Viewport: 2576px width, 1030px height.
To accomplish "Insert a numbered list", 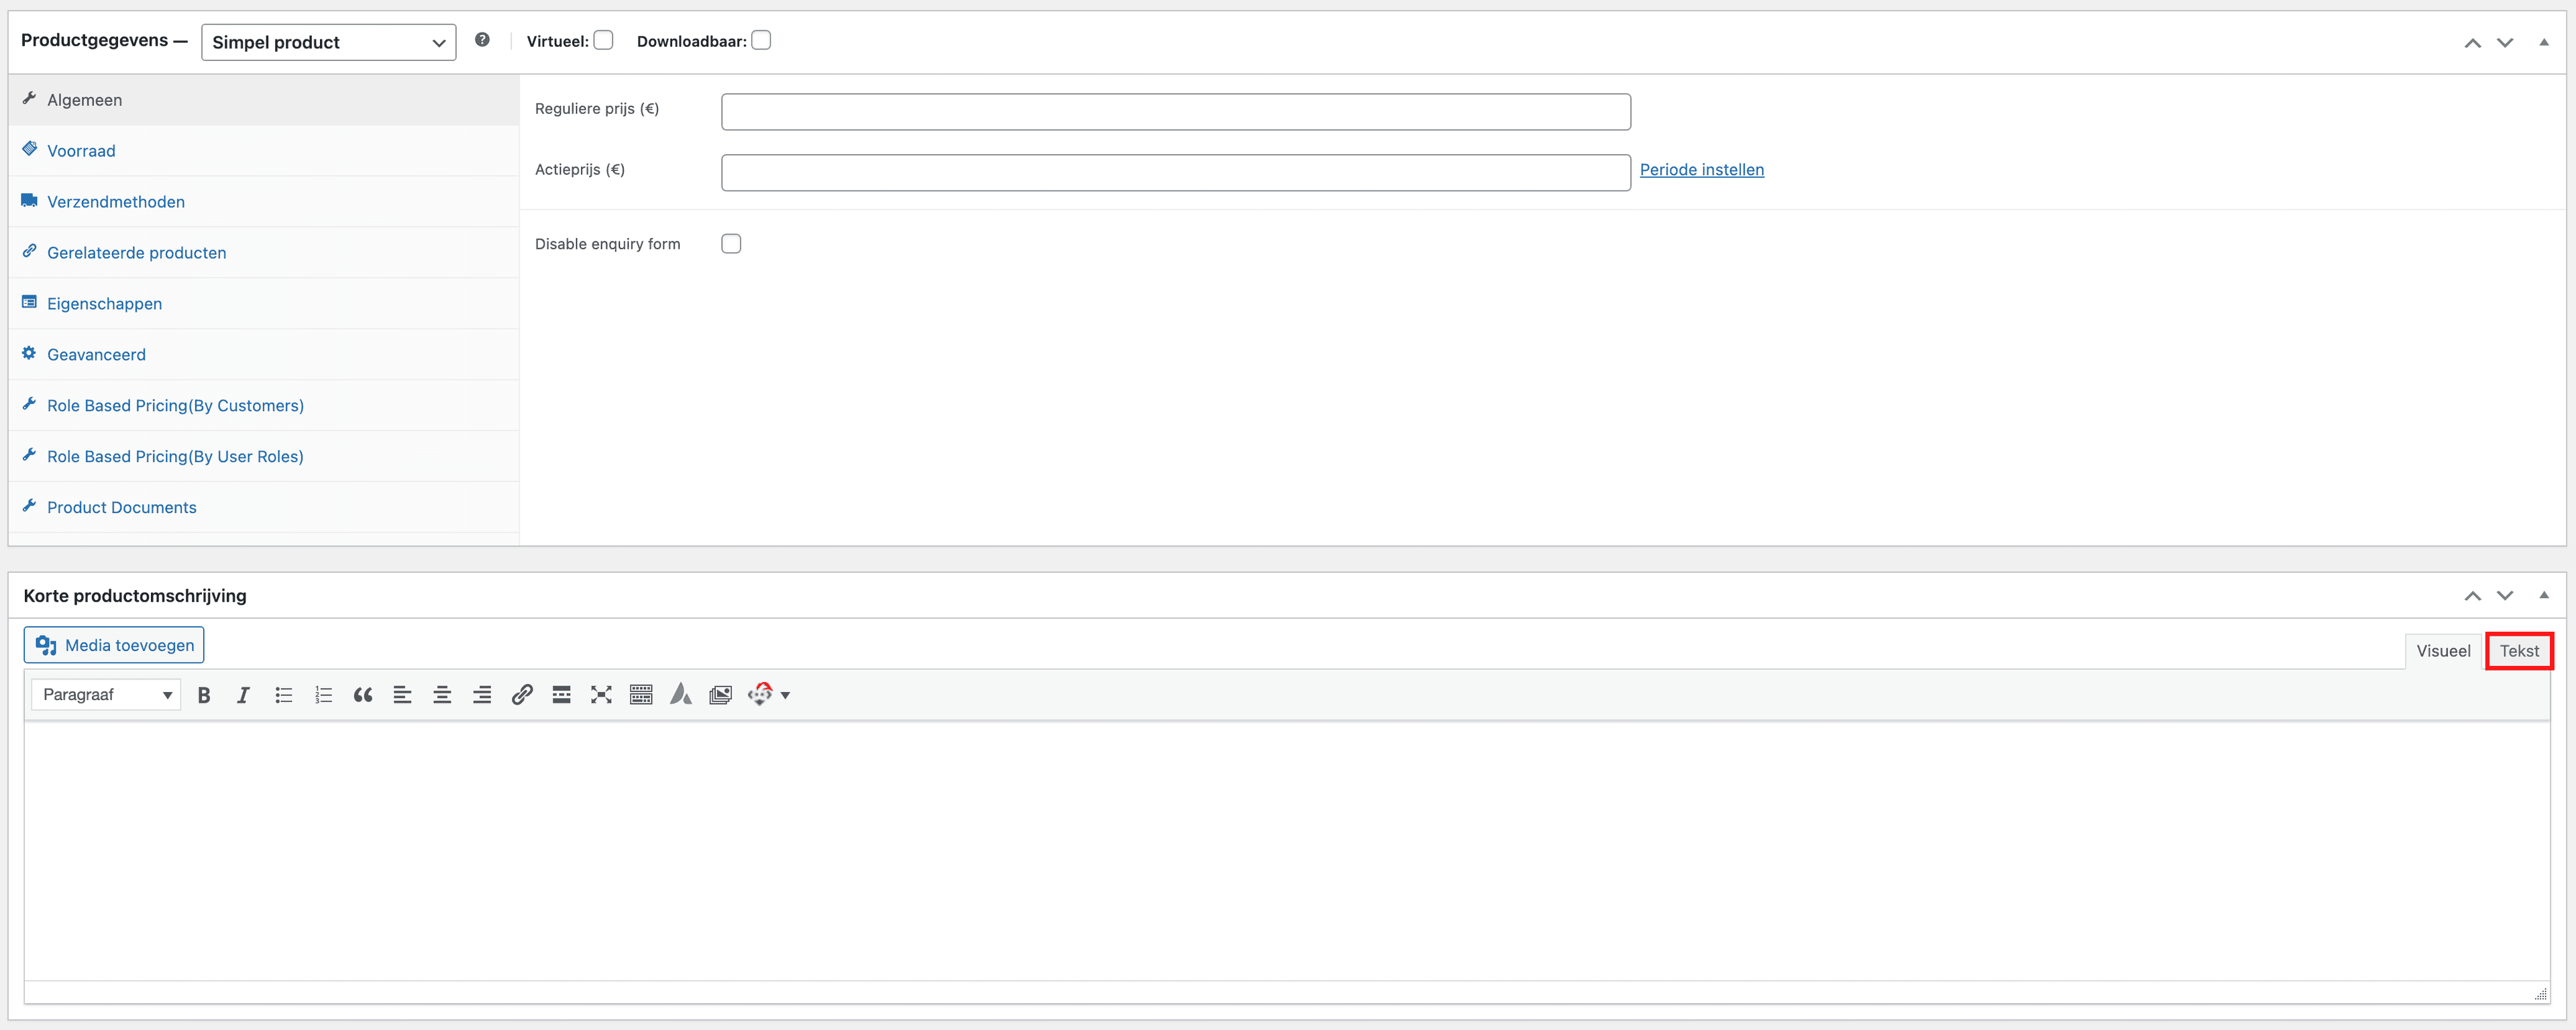I will point(323,695).
